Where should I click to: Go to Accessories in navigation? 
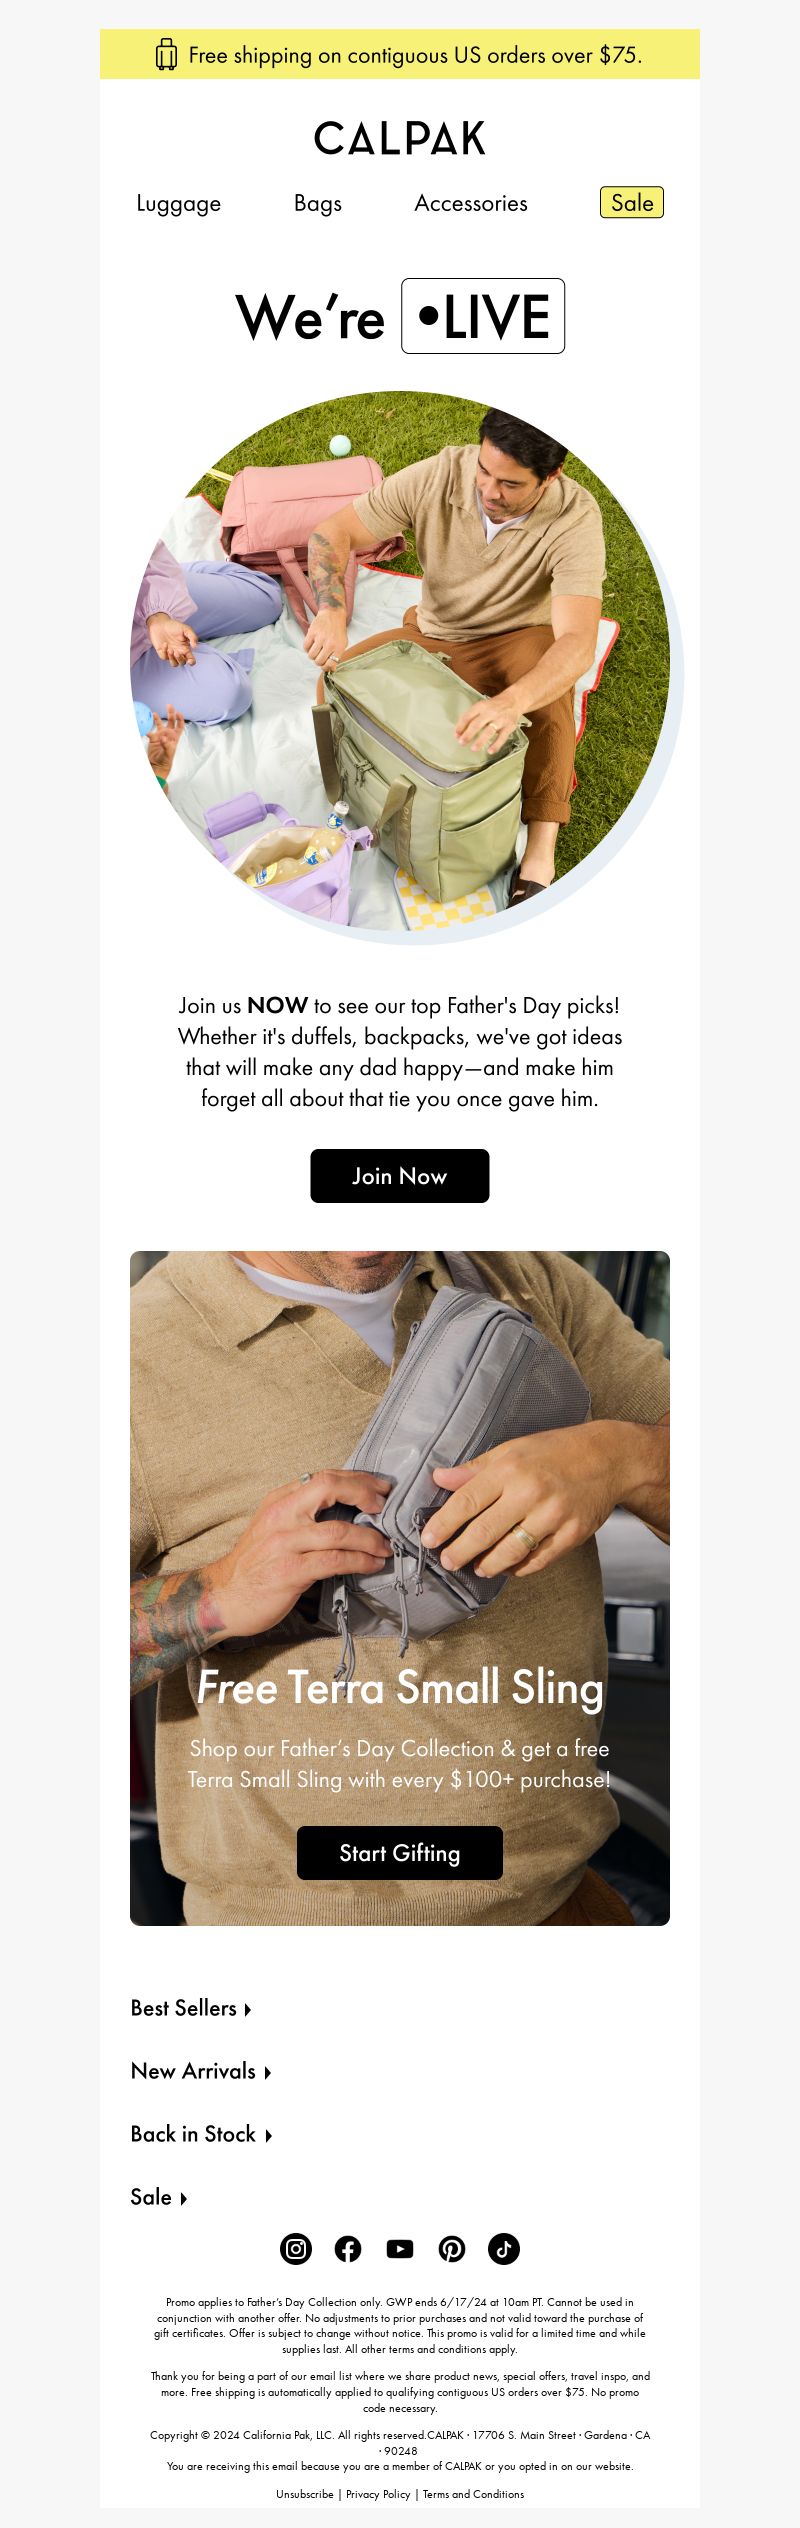click(x=471, y=203)
